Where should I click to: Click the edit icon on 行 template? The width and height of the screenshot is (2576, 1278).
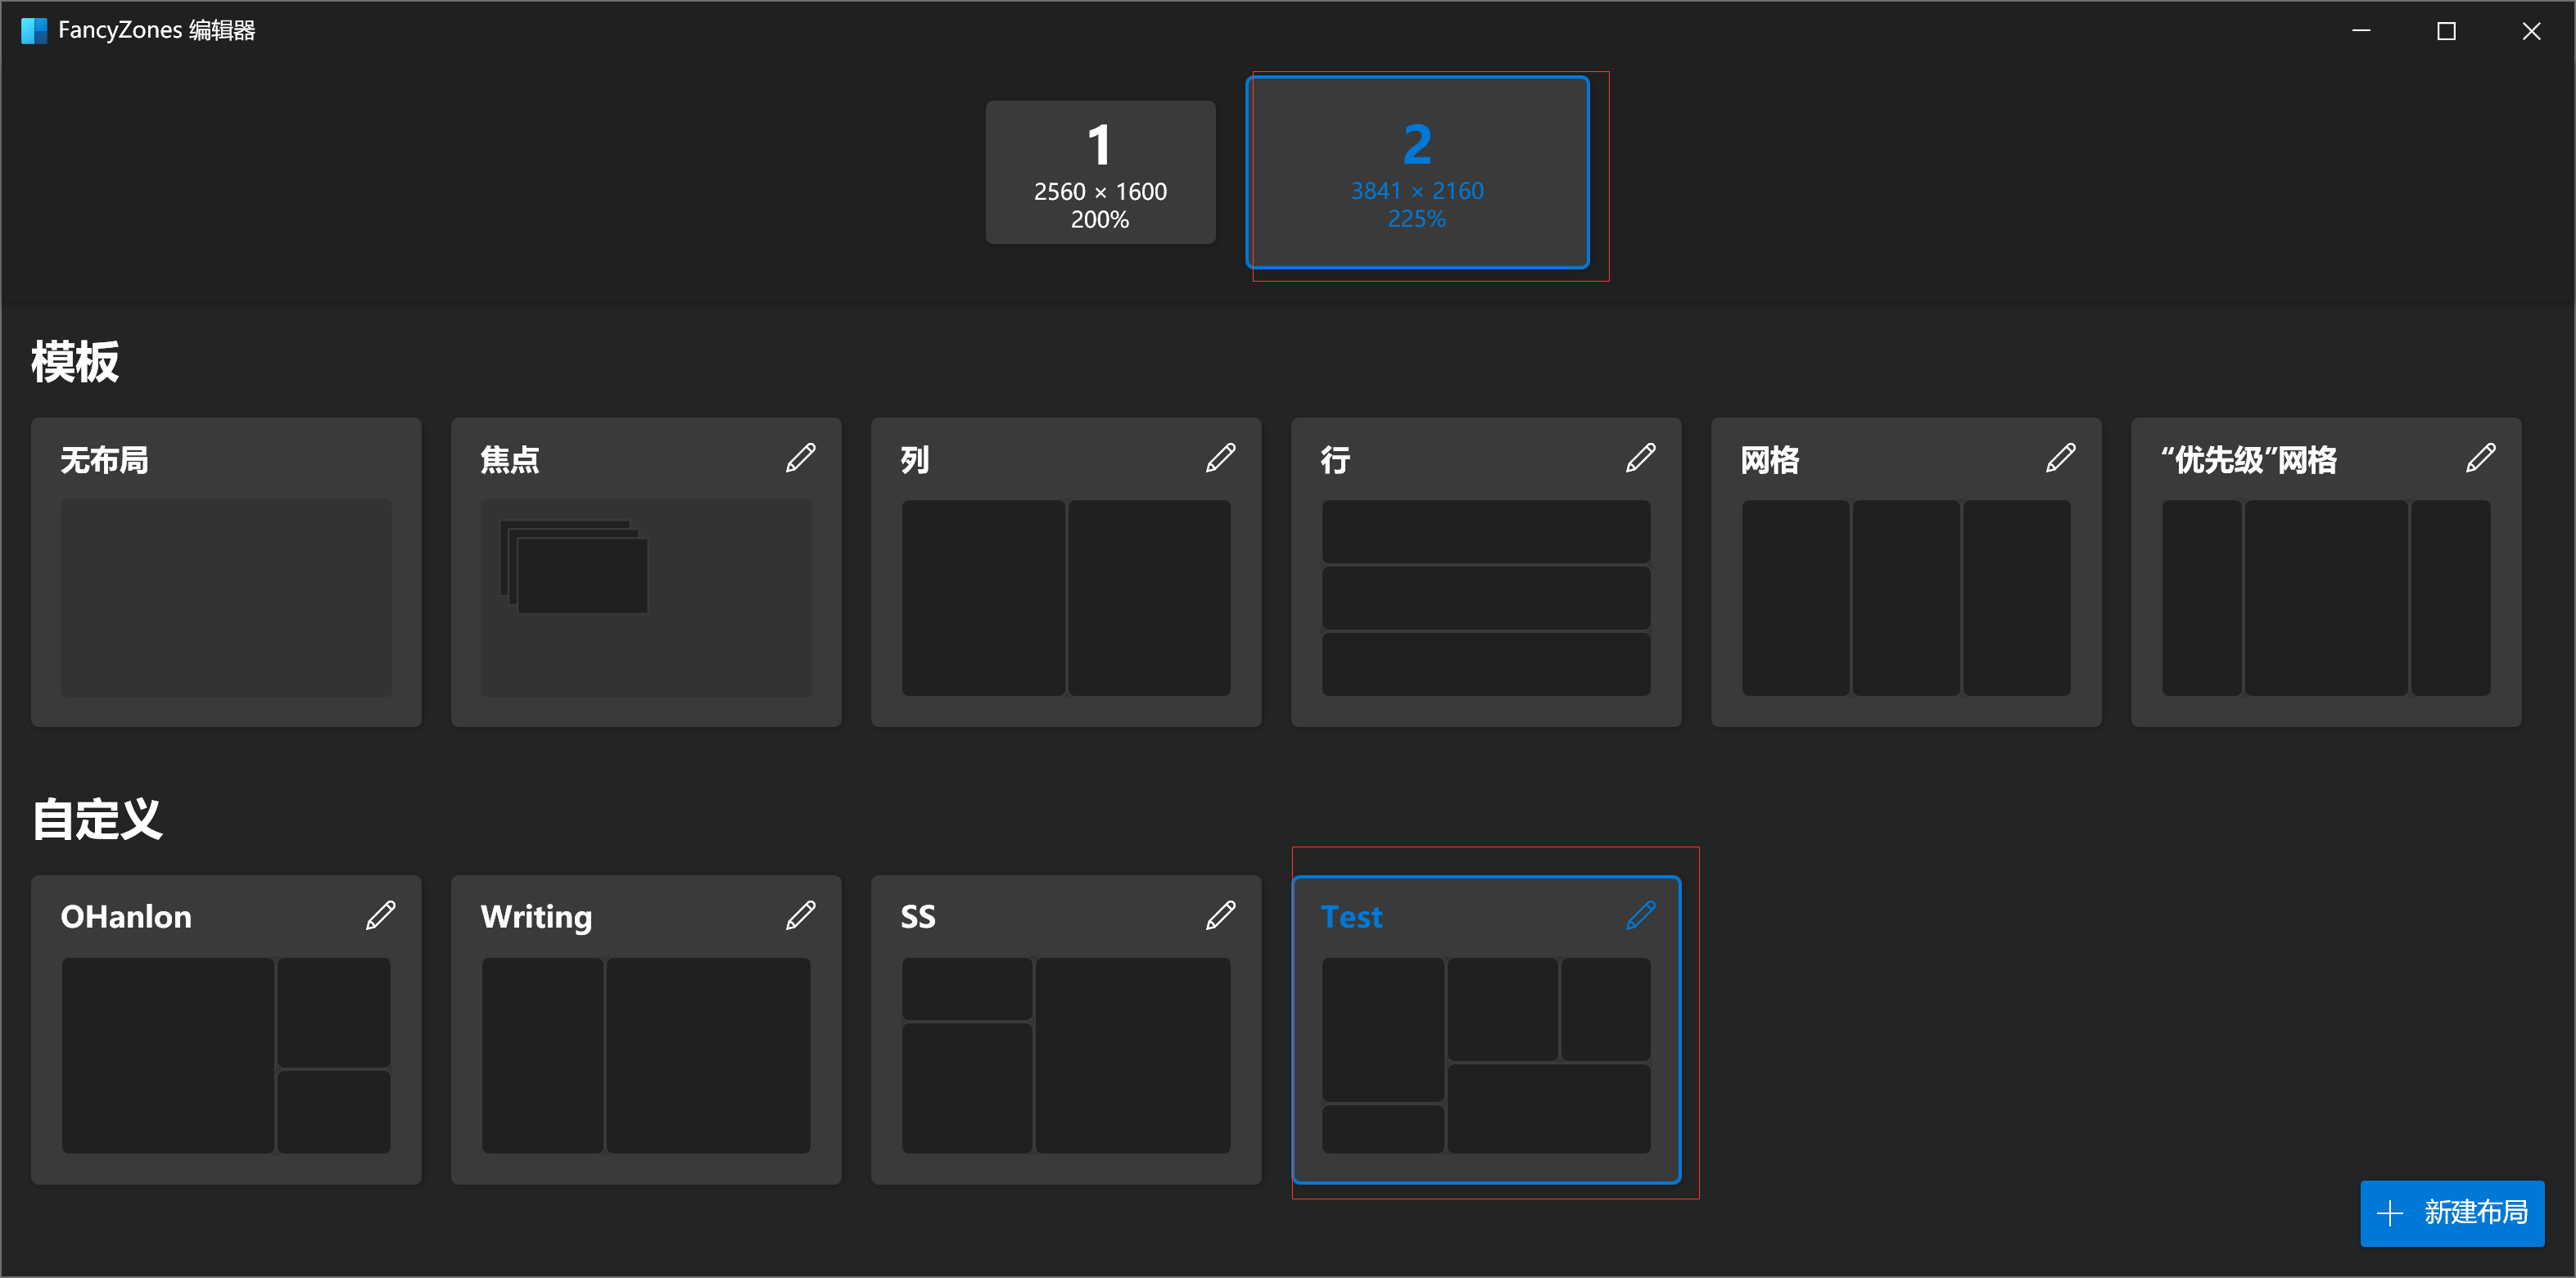[x=1641, y=458]
